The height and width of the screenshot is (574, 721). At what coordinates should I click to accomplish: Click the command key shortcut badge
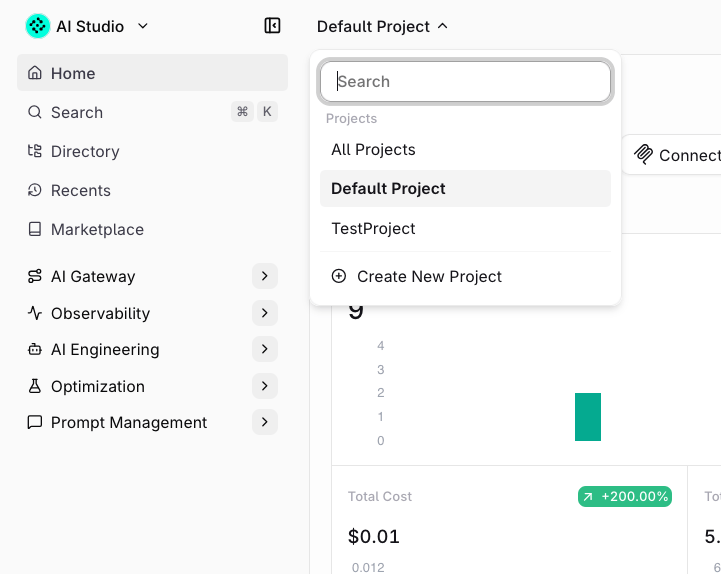point(242,111)
